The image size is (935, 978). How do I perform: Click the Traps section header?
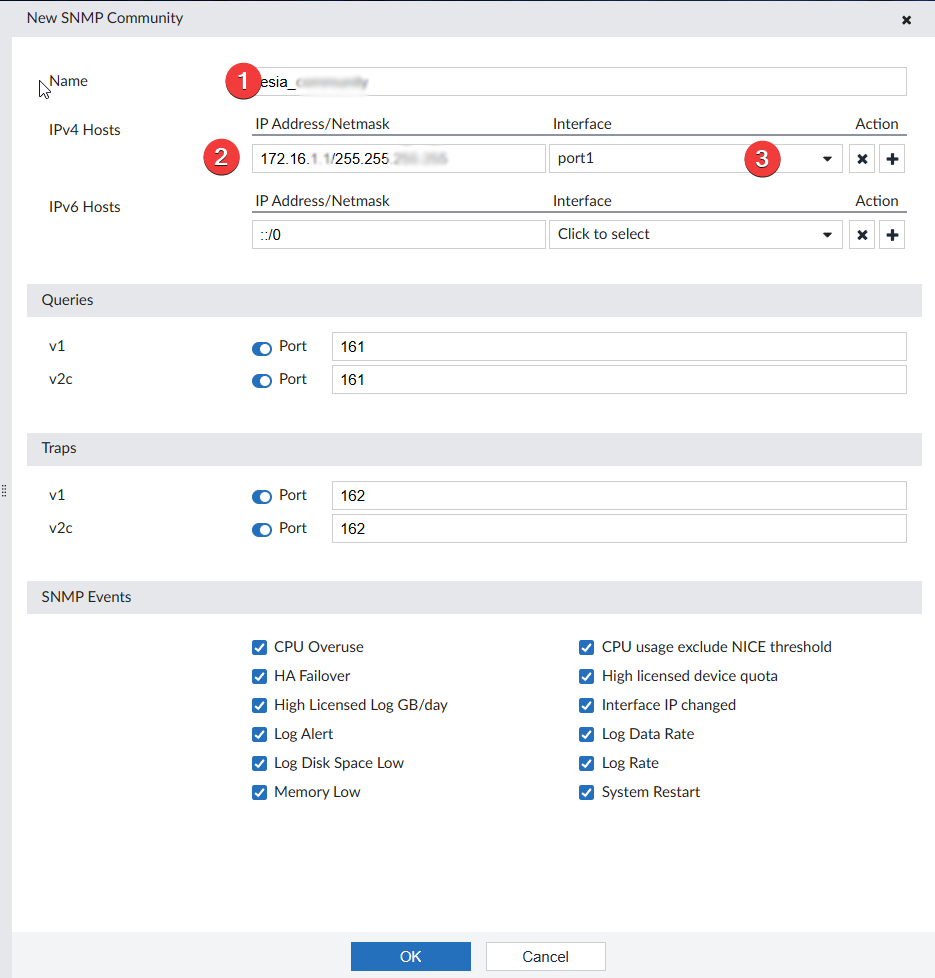(x=474, y=448)
